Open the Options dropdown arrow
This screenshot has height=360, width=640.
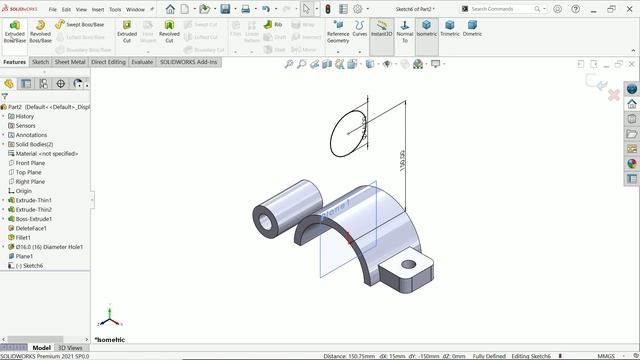pos(368,9)
